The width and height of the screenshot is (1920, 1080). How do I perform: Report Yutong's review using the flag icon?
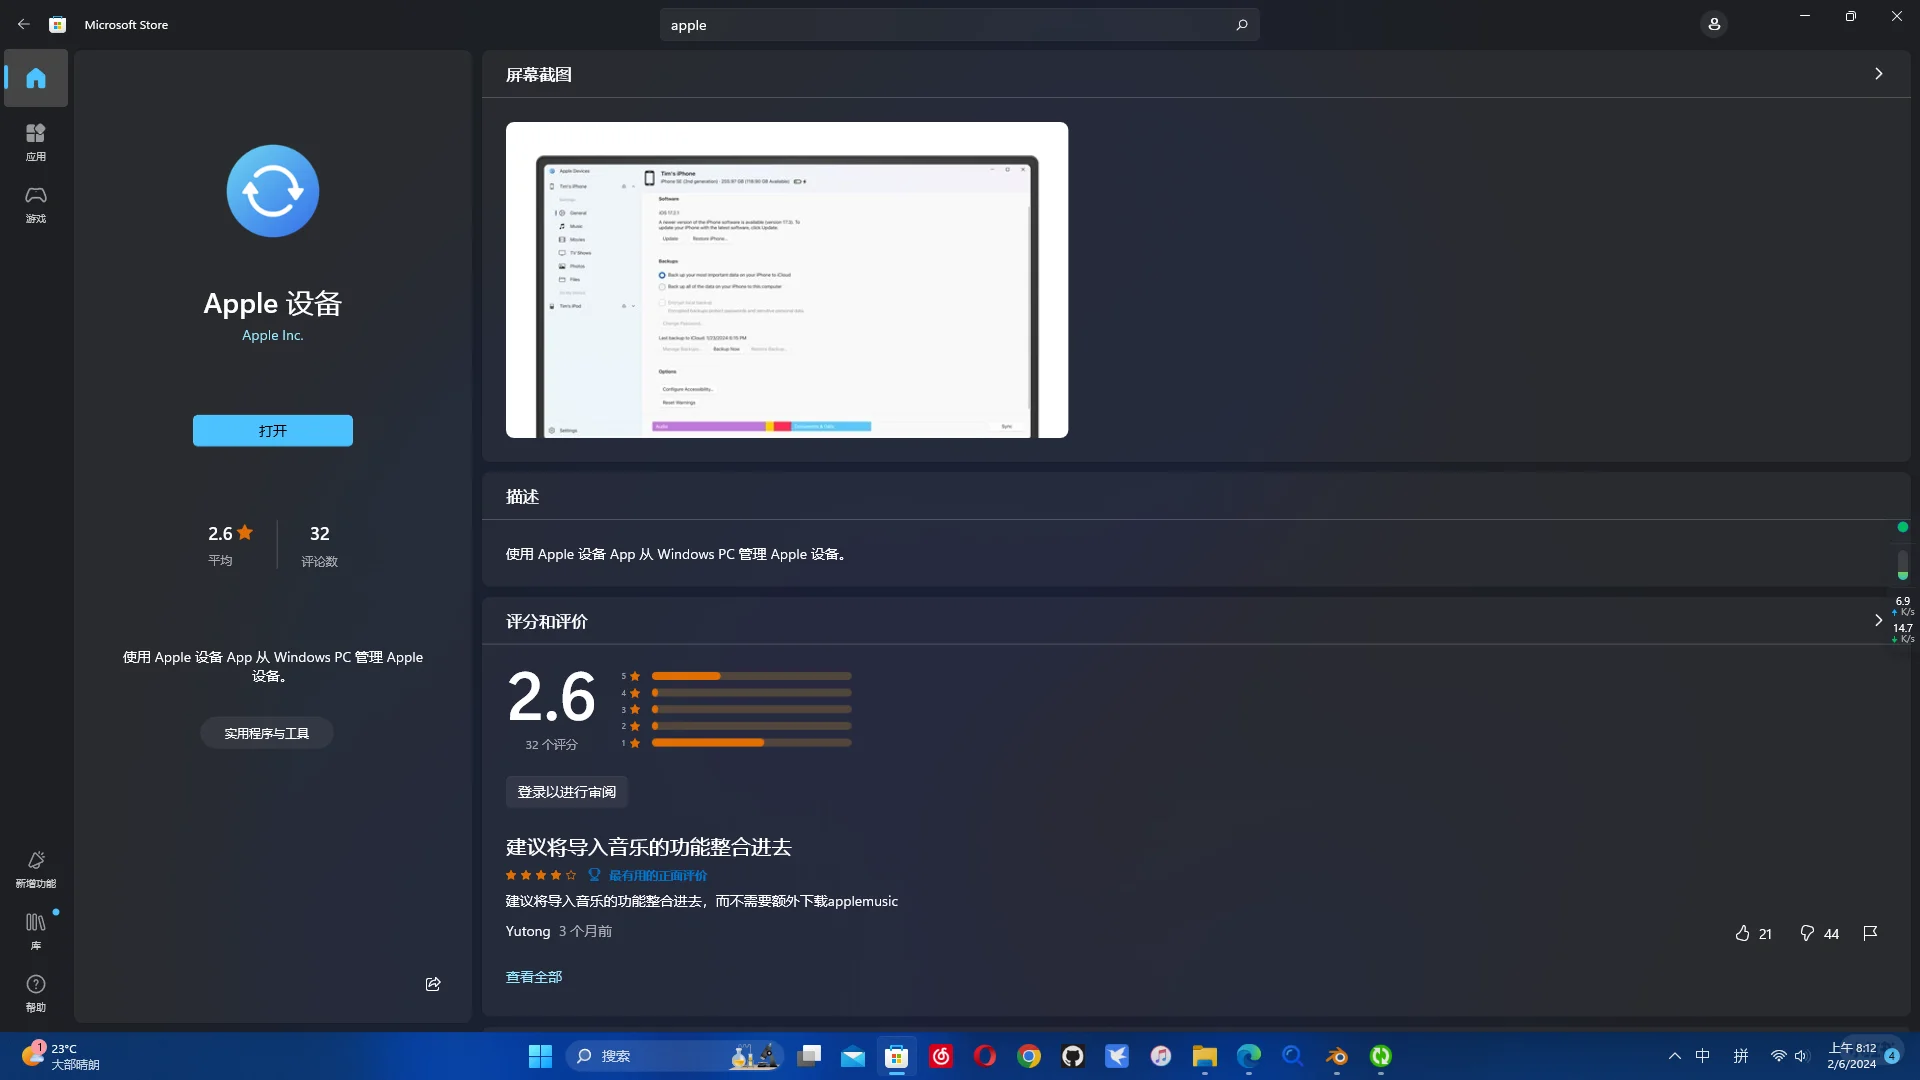1869,933
